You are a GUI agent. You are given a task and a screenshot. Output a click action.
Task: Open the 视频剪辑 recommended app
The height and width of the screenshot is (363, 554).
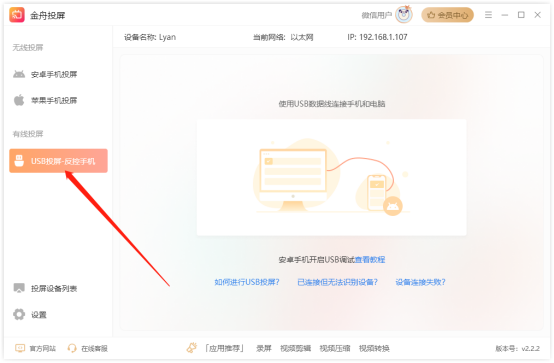click(295, 349)
